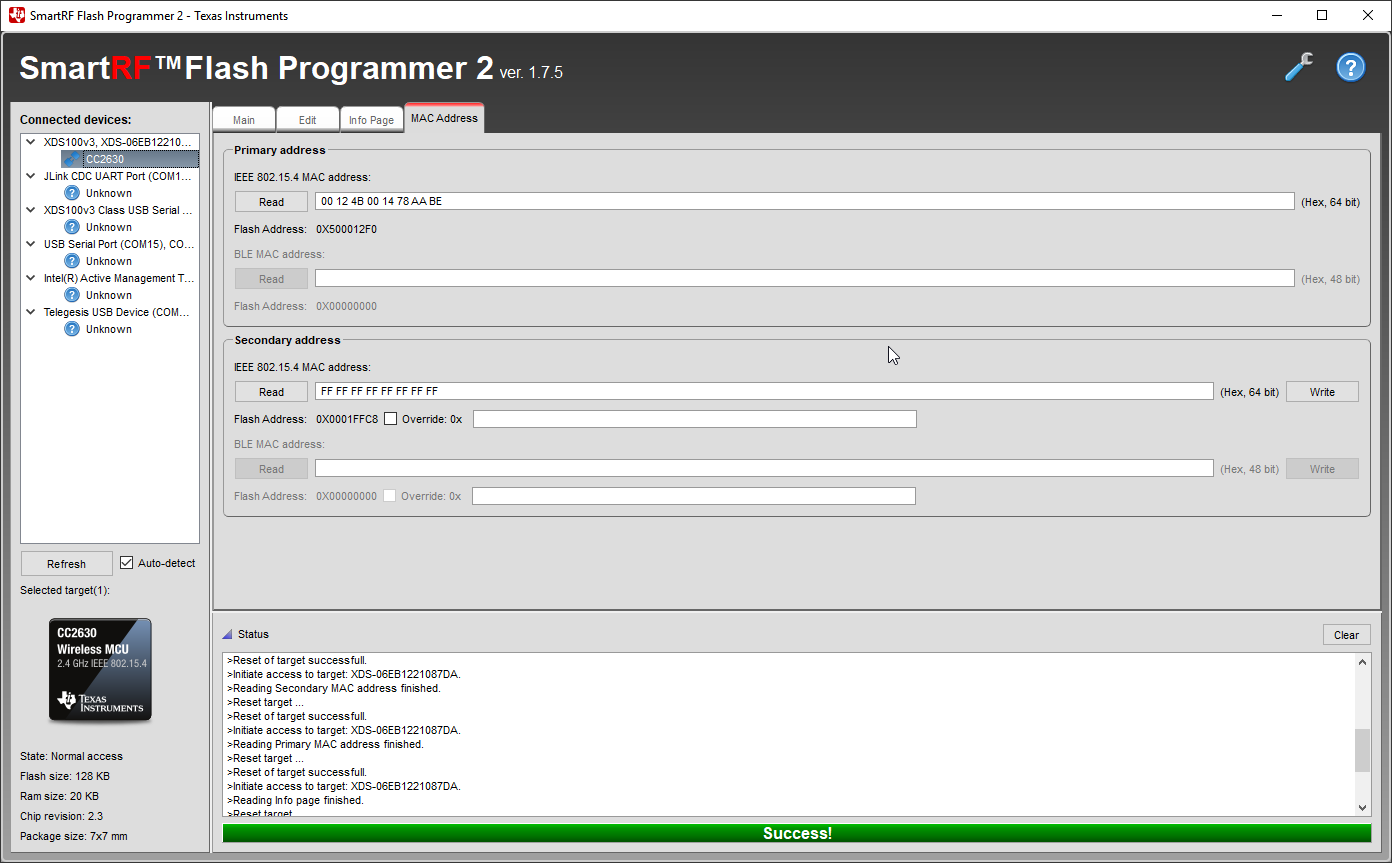The height and width of the screenshot is (863, 1392).
Task: Click the Unknown icon under USB Serial Port (COM15)
Action: tap(72, 261)
